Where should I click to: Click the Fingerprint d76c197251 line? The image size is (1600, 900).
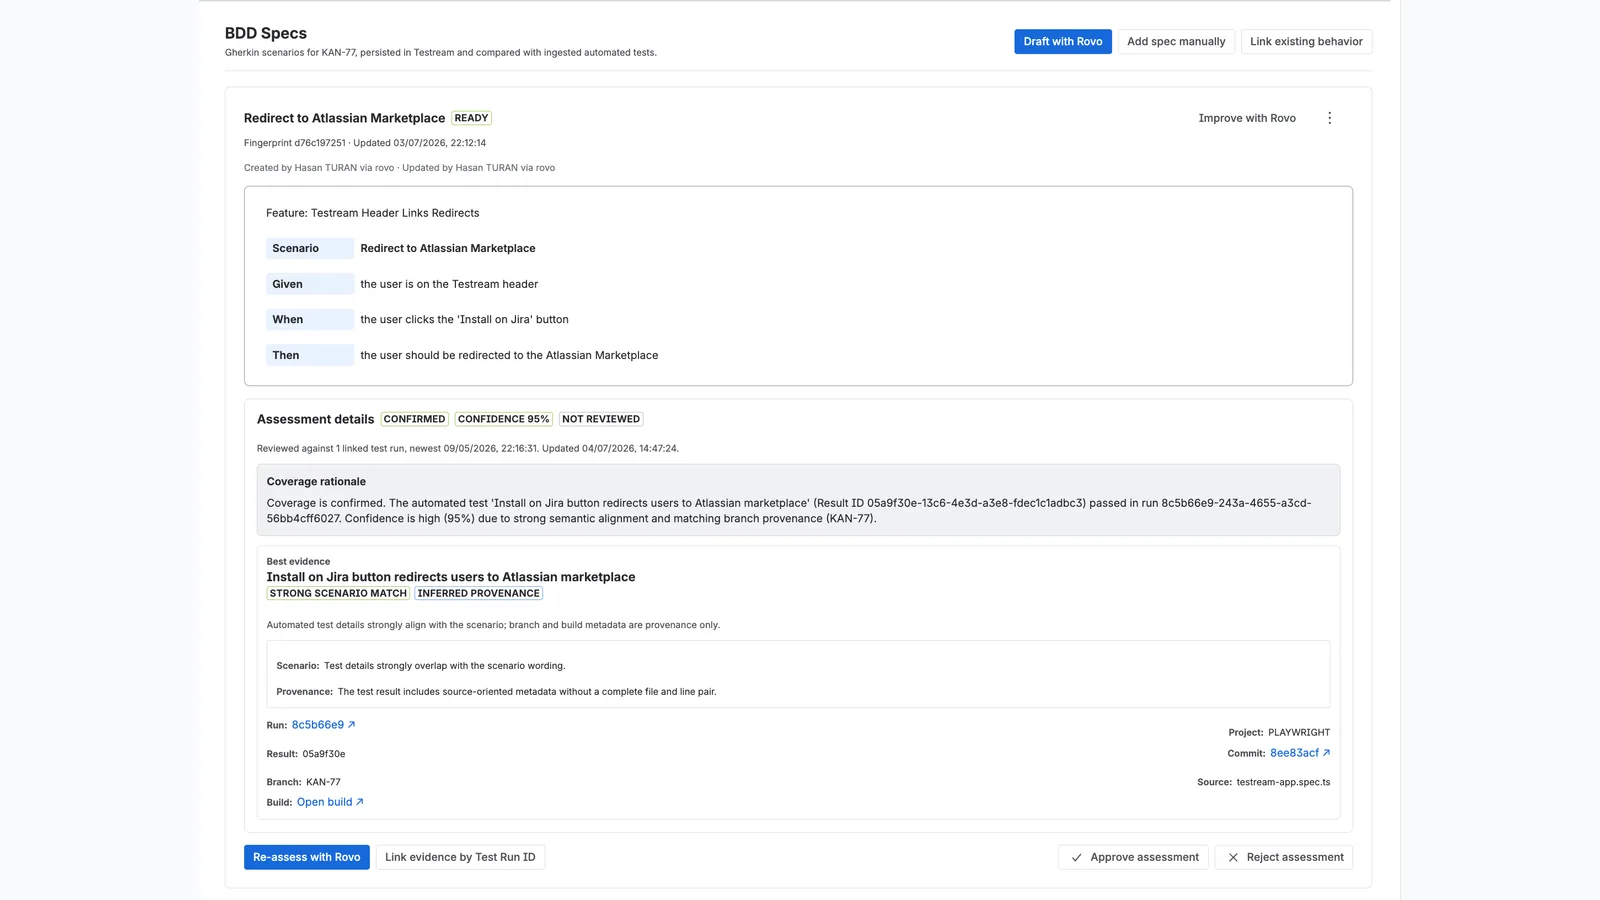pyautogui.click(x=365, y=143)
